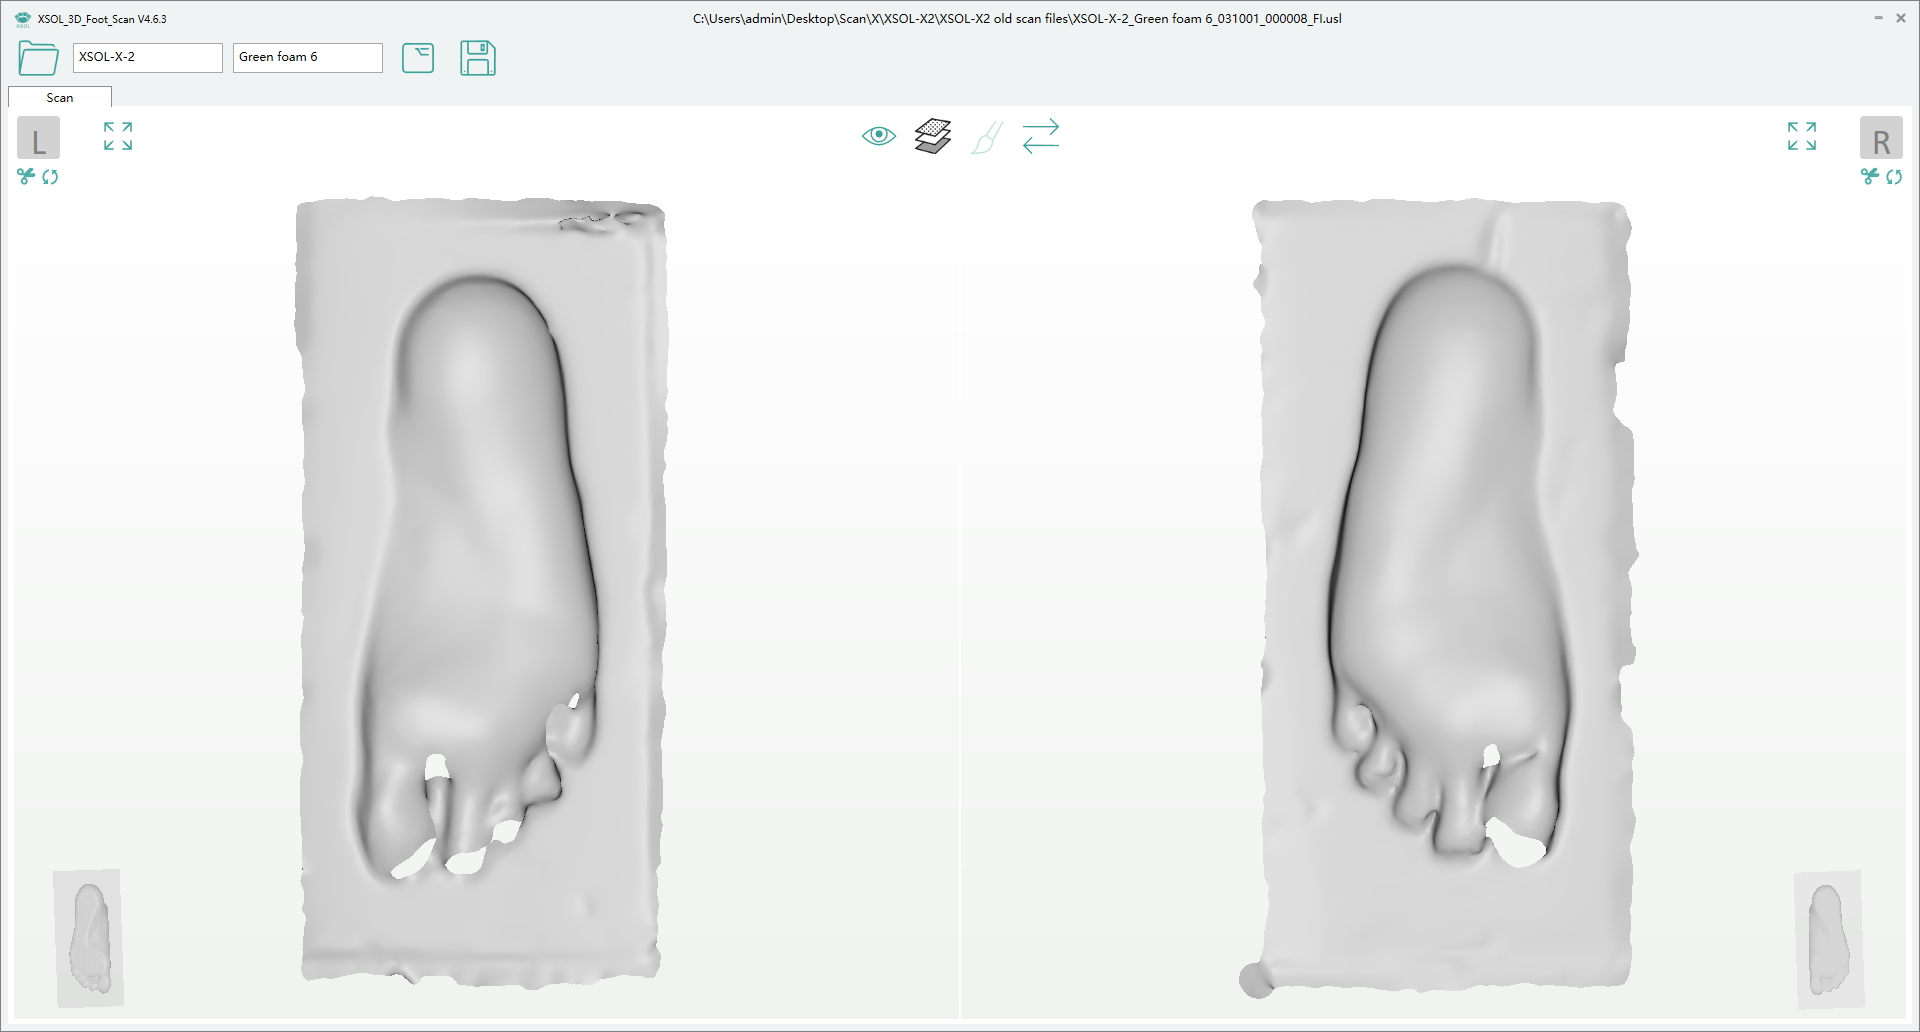Image resolution: width=1920 pixels, height=1032 pixels.
Task: Toggle the eye visibility icon
Action: point(878,136)
